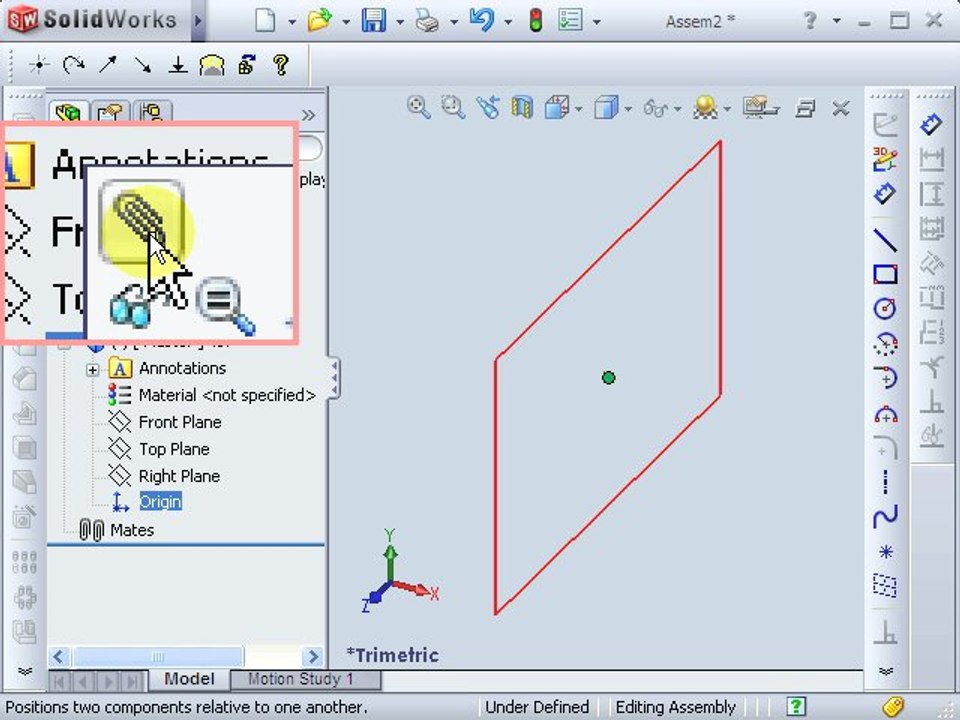The height and width of the screenshot is (720, 960).
Task: Collapse the panel using the side splitter arrows
Action: tap(334, 377)
